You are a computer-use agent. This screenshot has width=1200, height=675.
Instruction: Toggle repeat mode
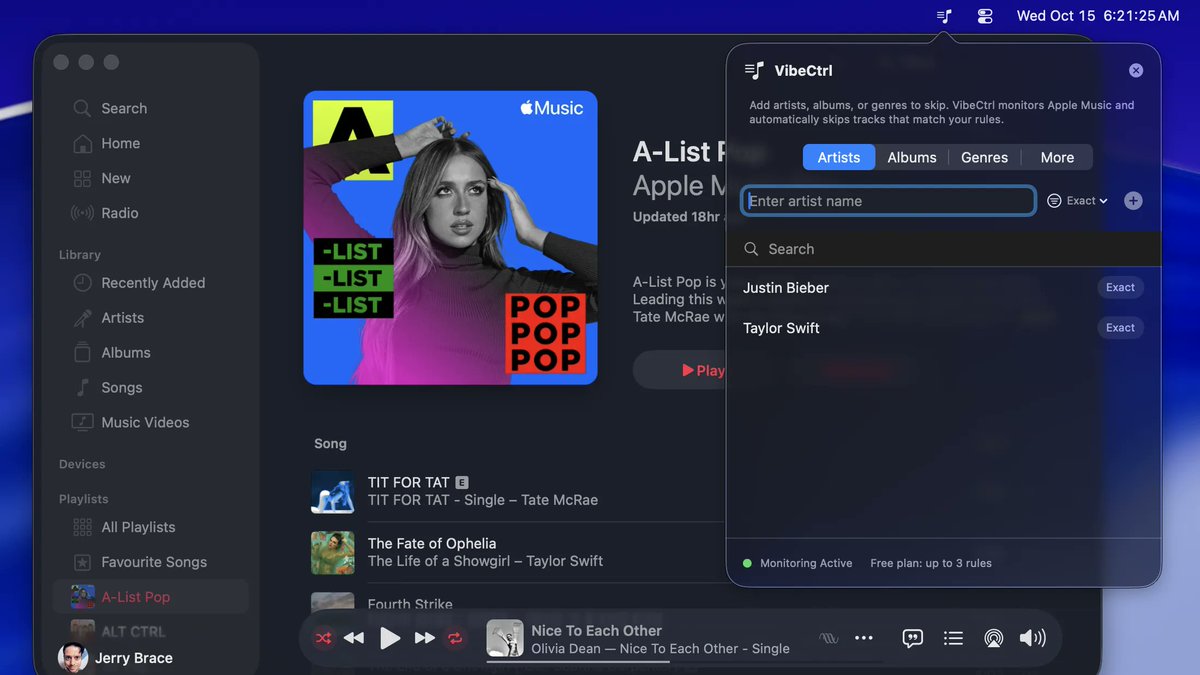pyautogui.click(x=455, y=638)
